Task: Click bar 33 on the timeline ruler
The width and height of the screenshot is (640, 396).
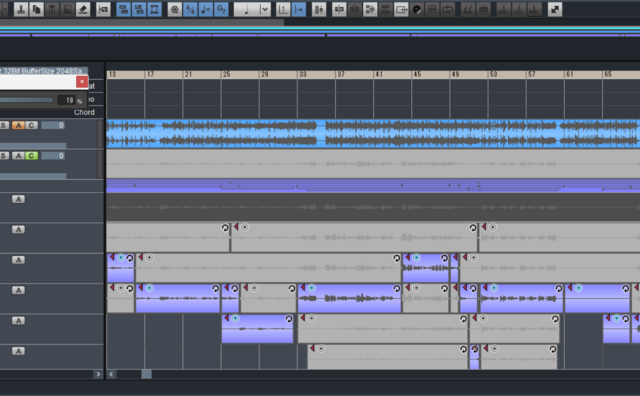Action: (x=302, y=74)
